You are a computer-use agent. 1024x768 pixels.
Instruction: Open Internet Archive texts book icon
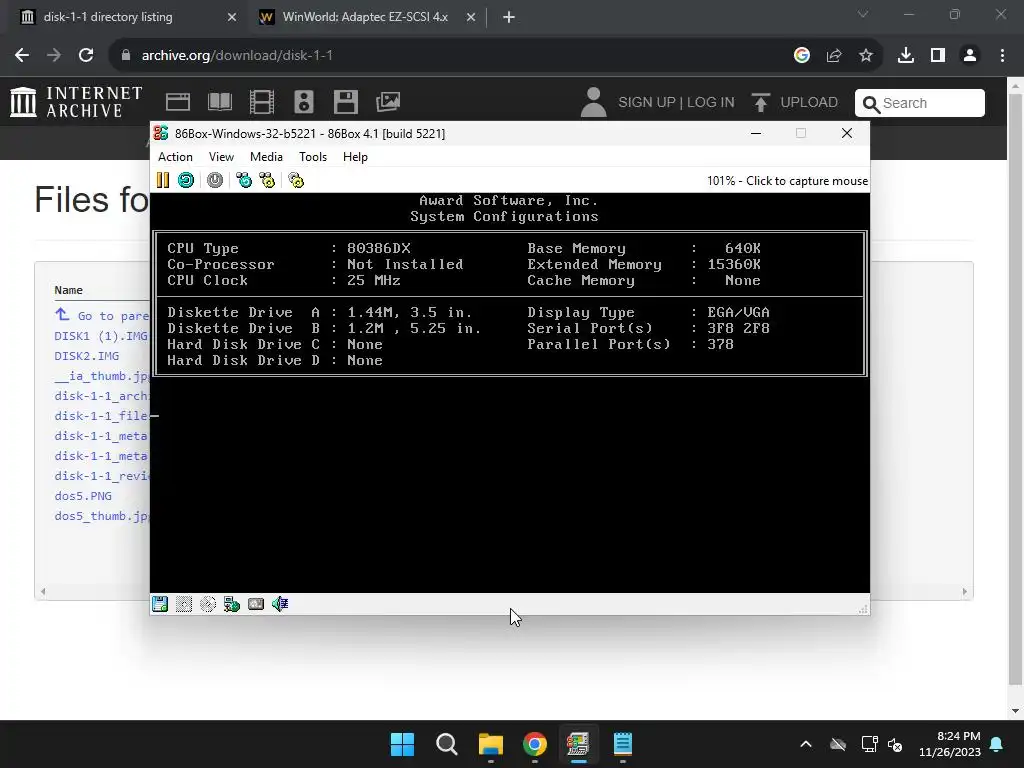tap(219, 102)
